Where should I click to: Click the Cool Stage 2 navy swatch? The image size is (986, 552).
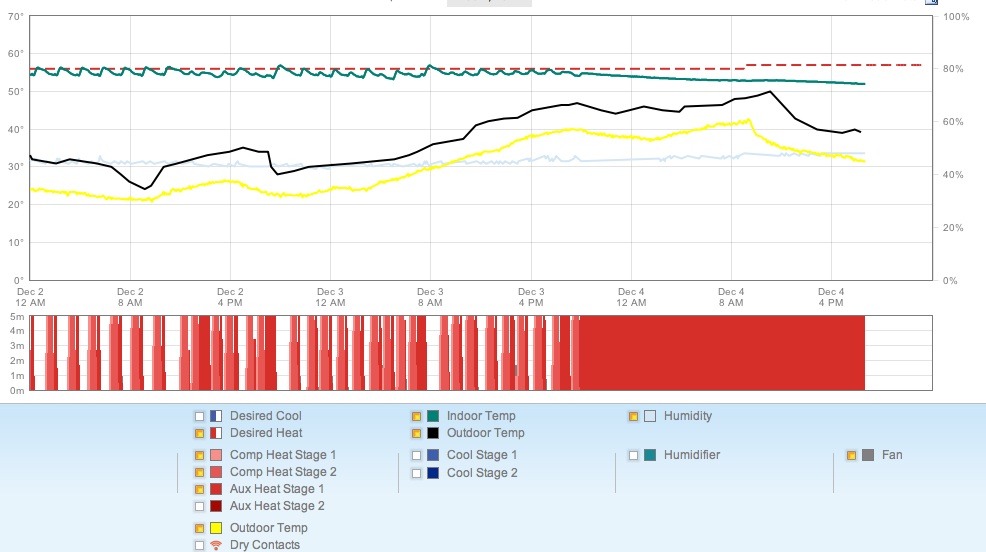(x=433, y=473)
